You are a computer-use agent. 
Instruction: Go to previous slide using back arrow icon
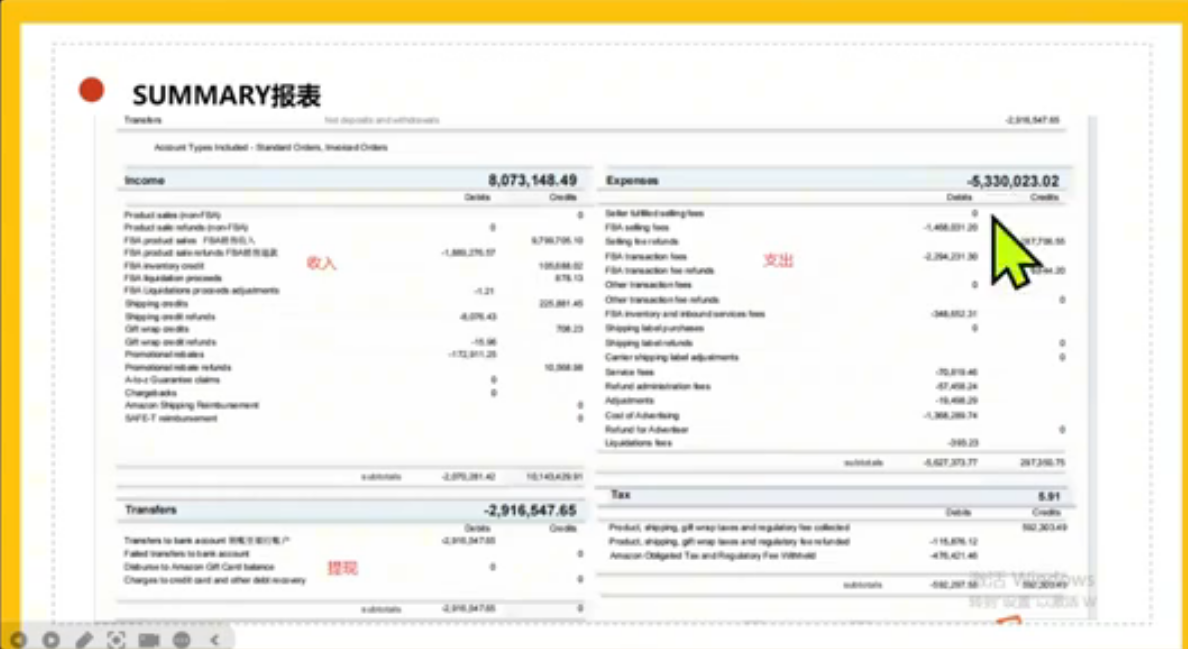click(x=17, y=639)
